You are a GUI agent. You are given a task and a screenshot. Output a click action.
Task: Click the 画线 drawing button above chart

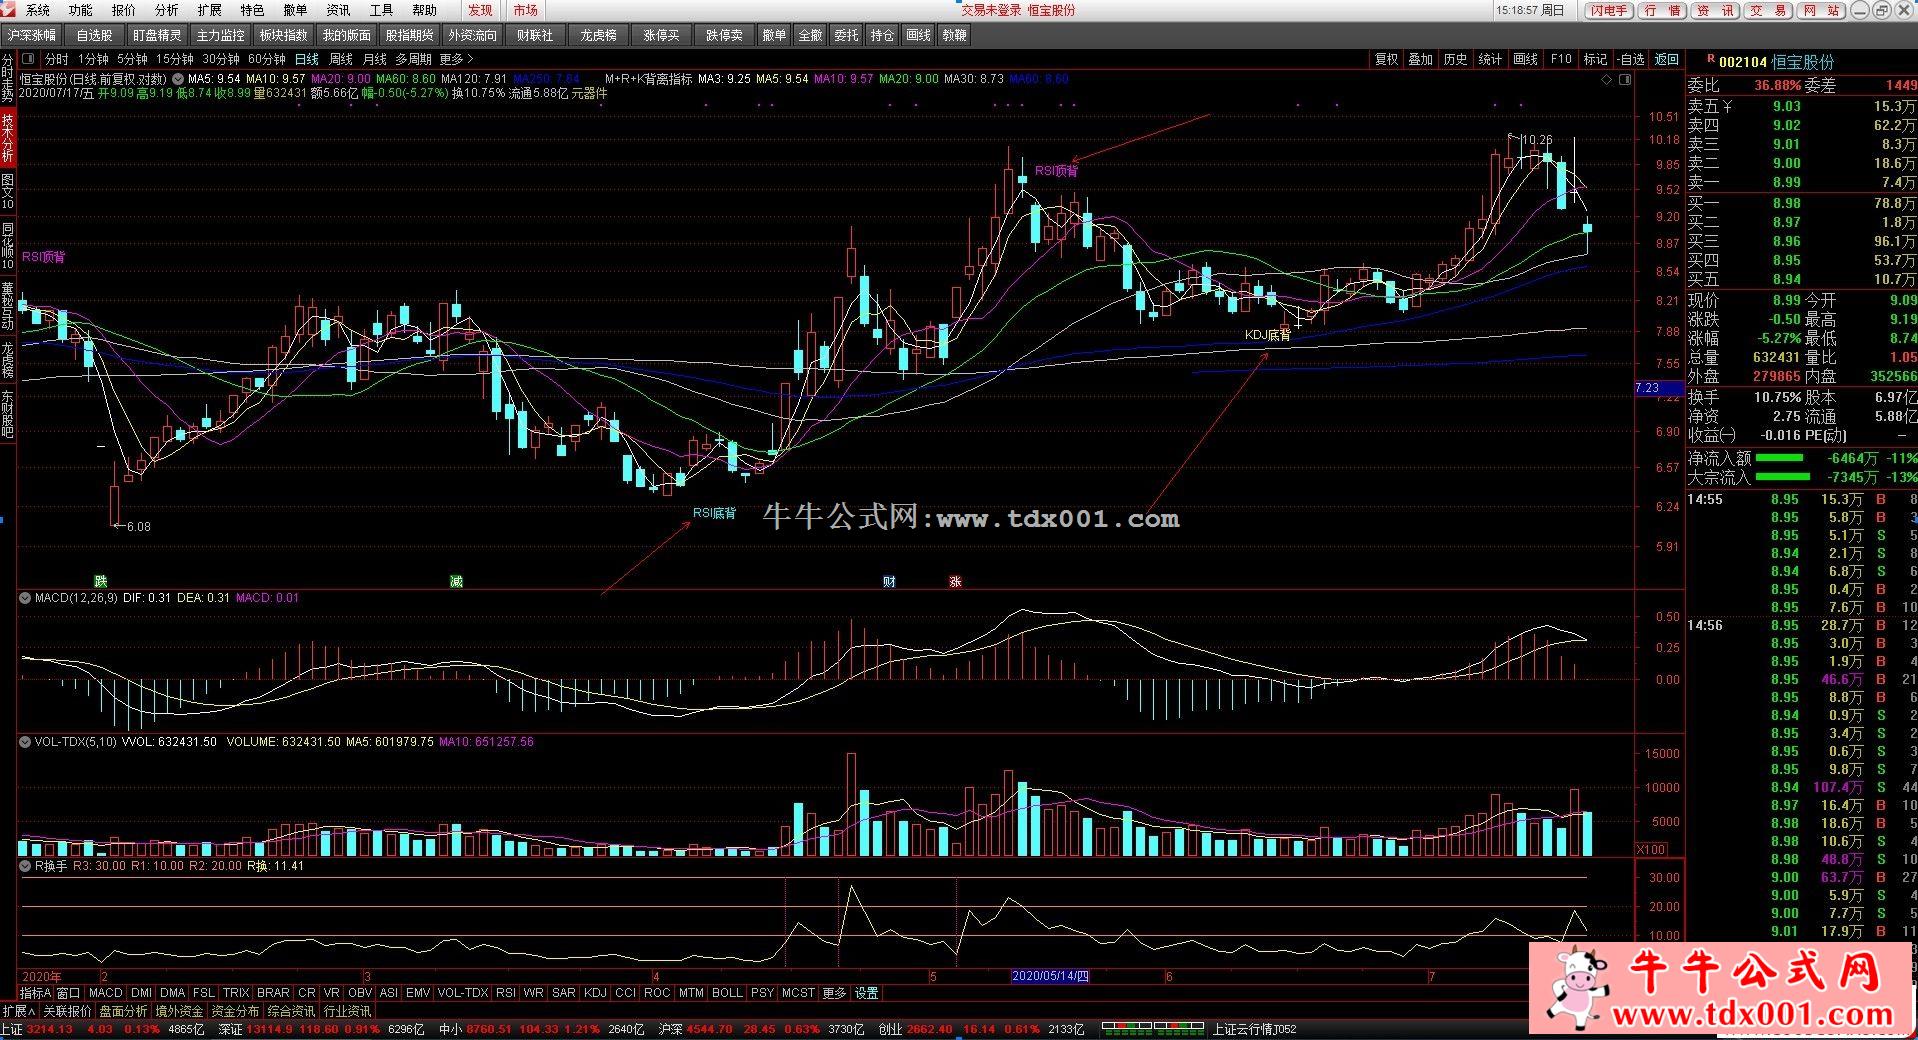pos(1525,59)
